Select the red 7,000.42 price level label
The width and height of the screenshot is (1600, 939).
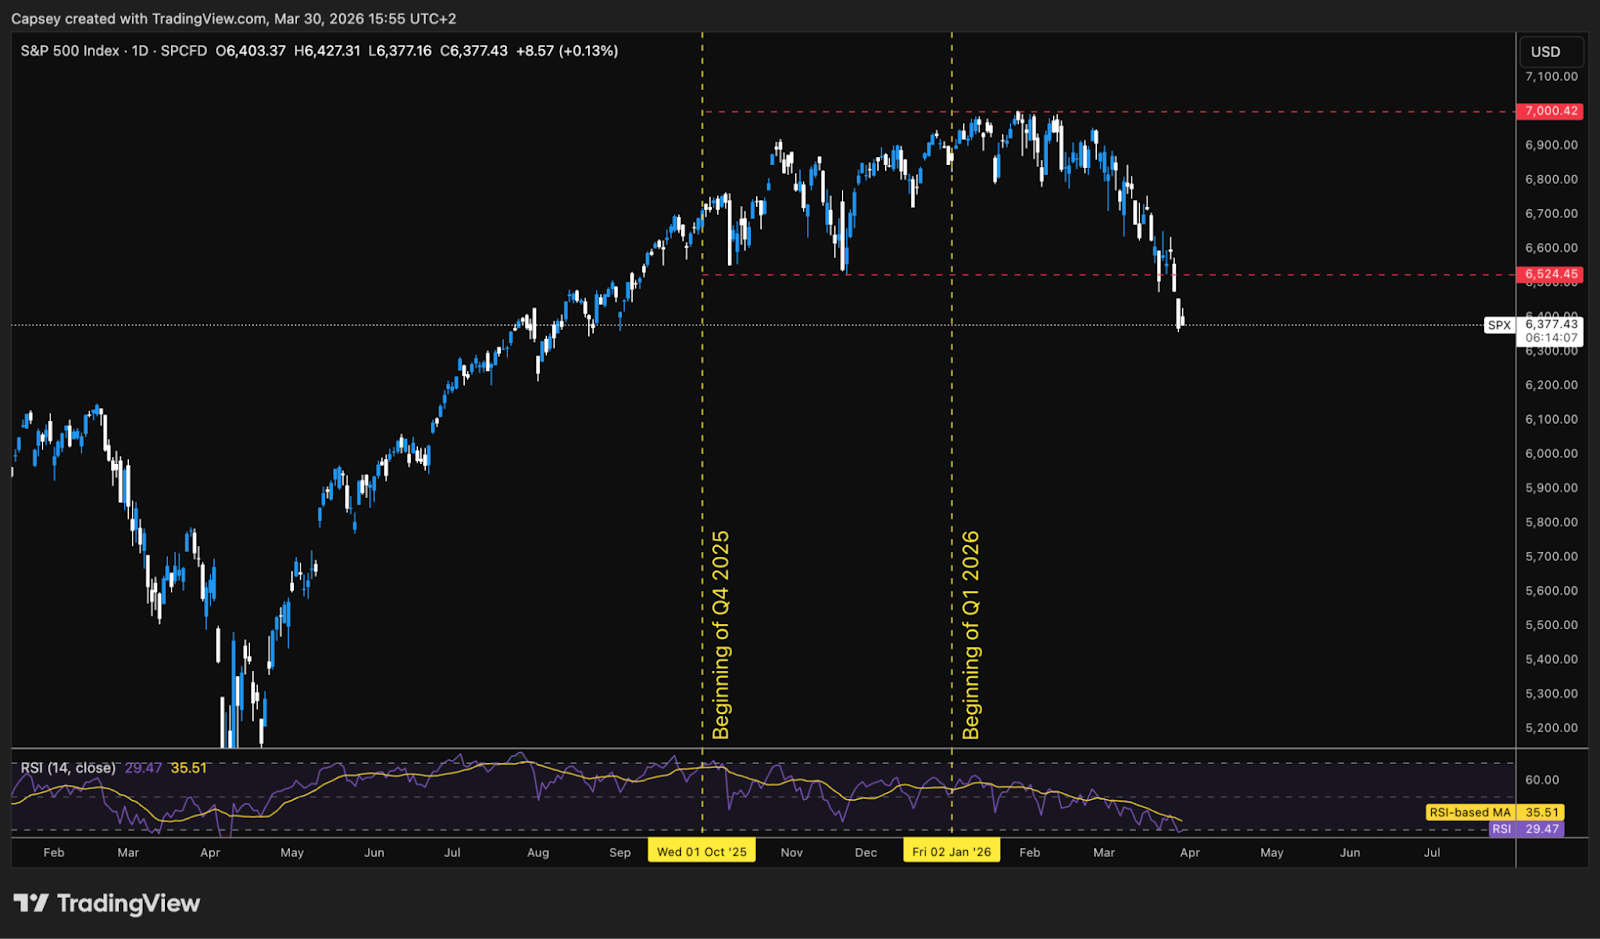1551,111
